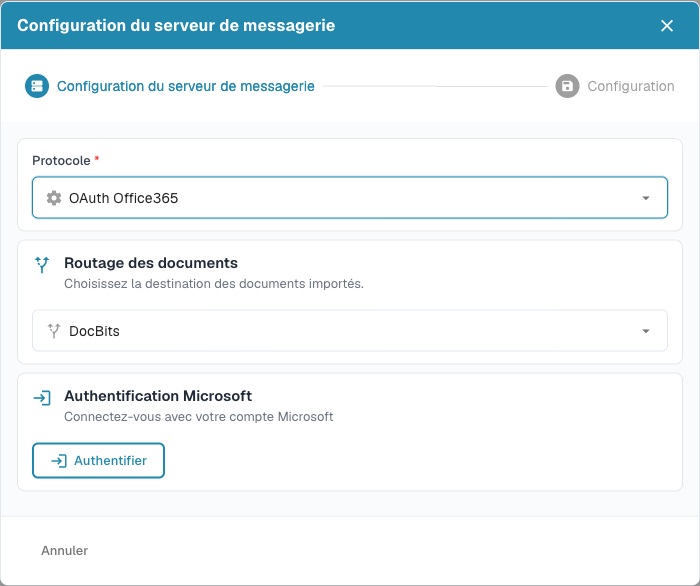The image size is (700, 586).
Task: Click the Annuler button
Action: (65, 551)
